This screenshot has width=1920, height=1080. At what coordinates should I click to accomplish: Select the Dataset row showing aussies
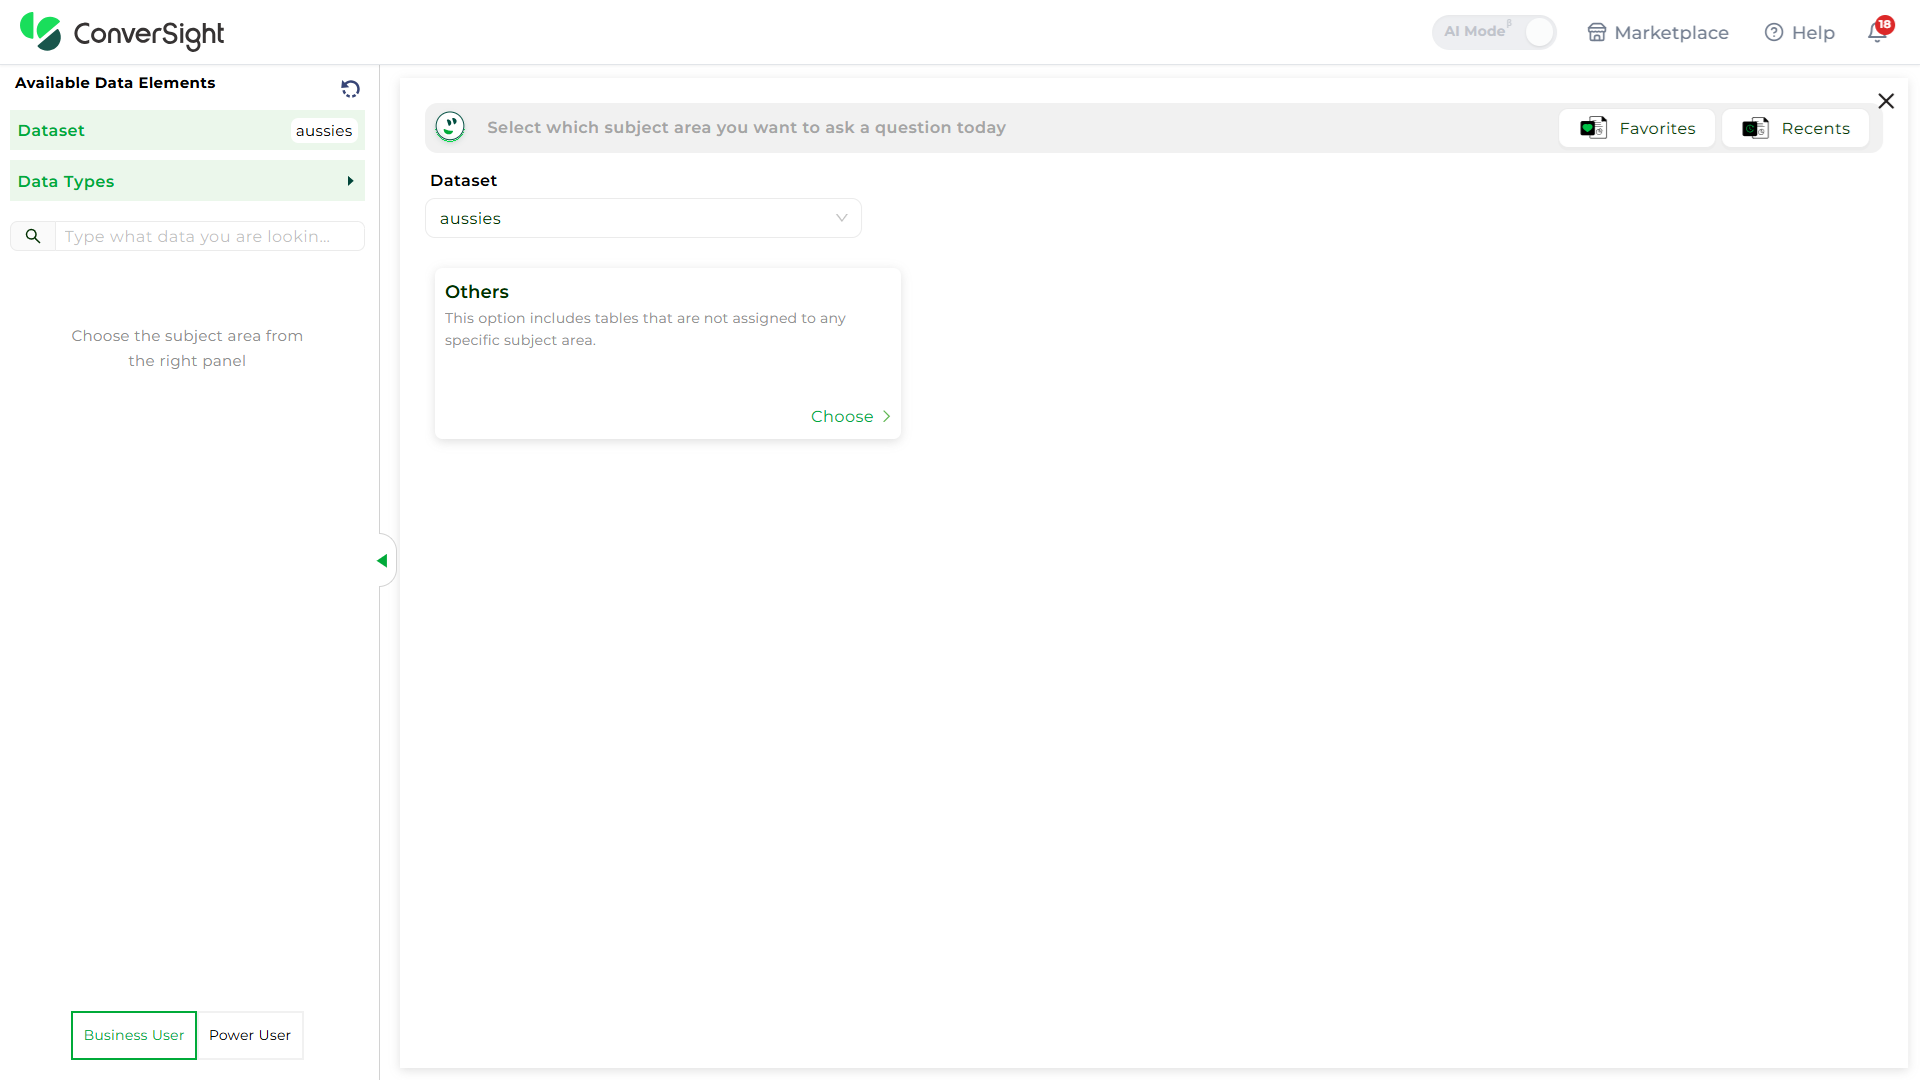(x=187, y=130)
